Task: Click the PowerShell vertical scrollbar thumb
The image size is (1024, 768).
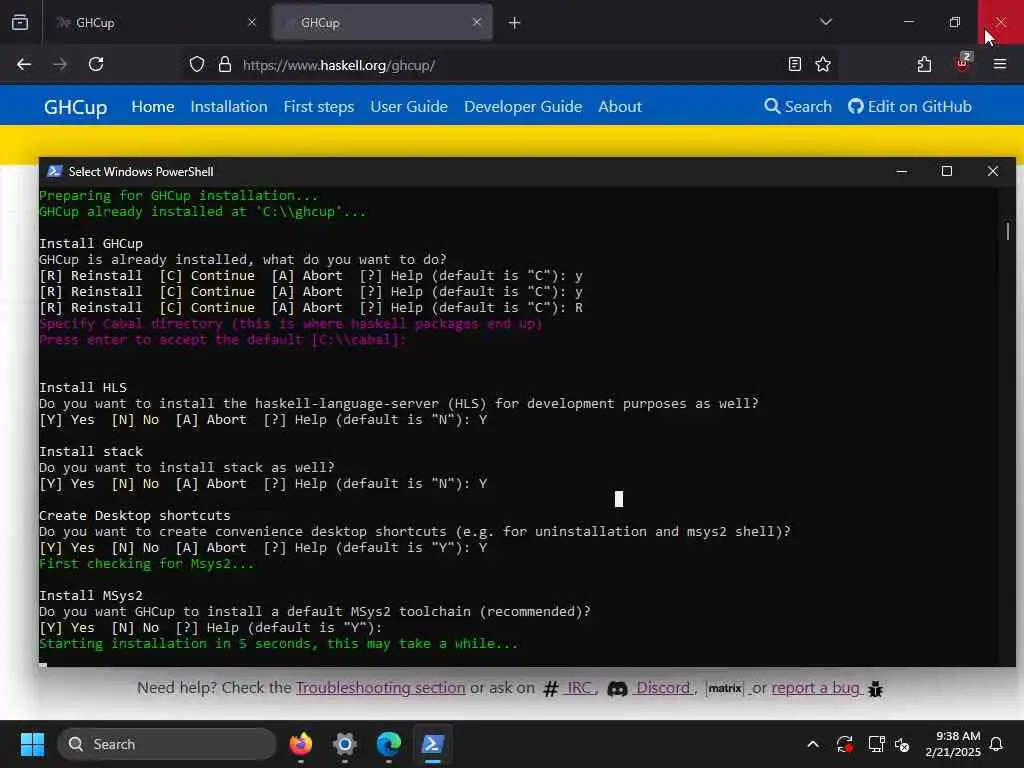Action: (1008, 231)
